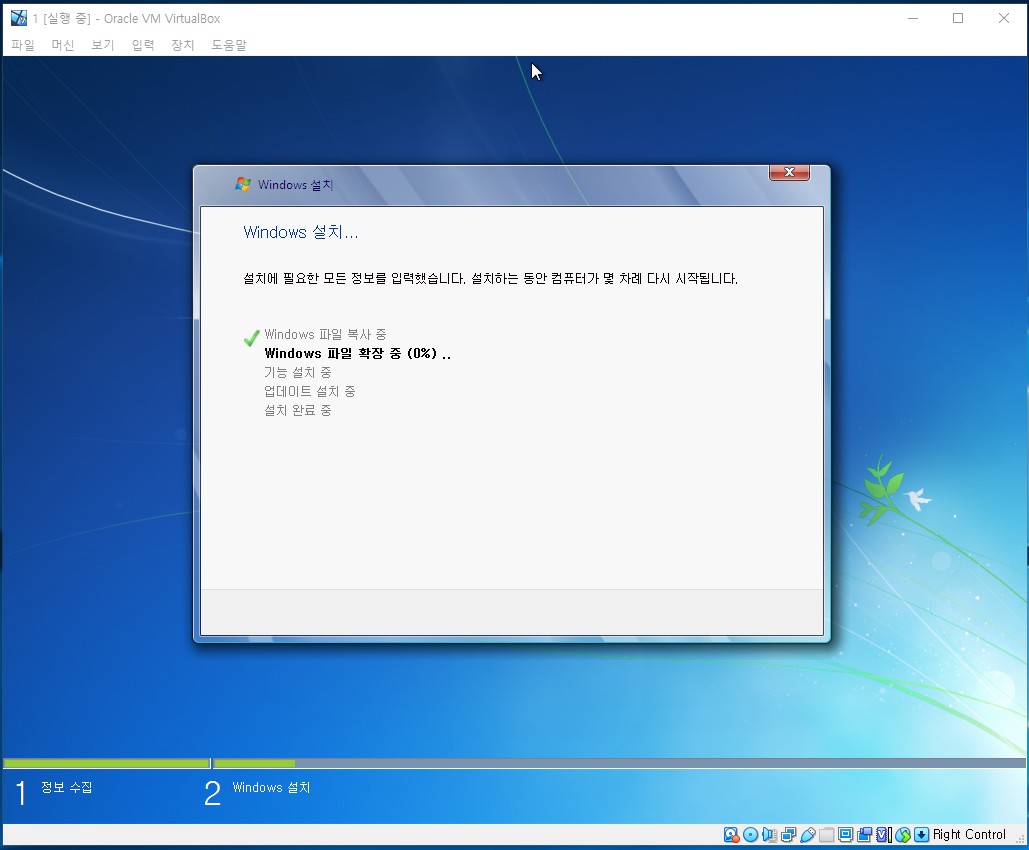The image size is (1029, 850).
Task: Open the 머신 menu
Action: tap(62, 45)
